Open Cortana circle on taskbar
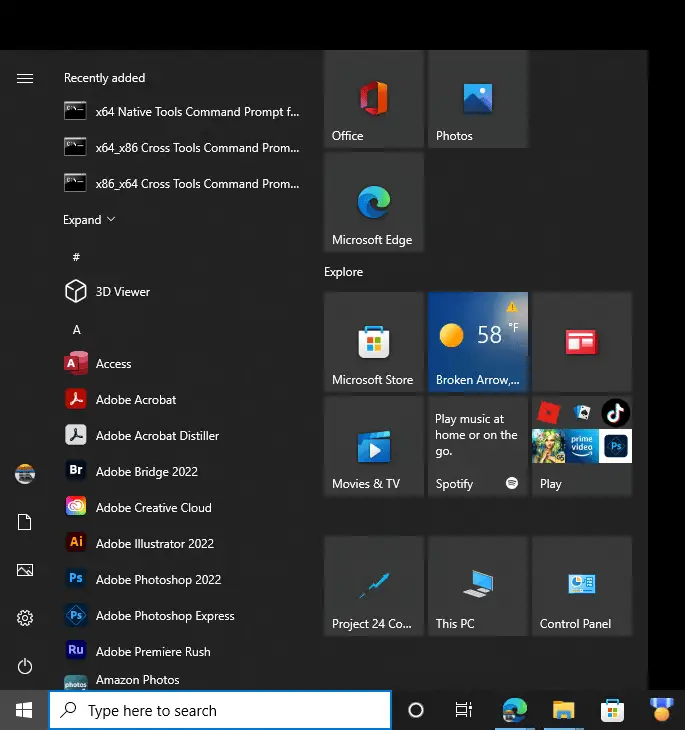 pos(416,710)
